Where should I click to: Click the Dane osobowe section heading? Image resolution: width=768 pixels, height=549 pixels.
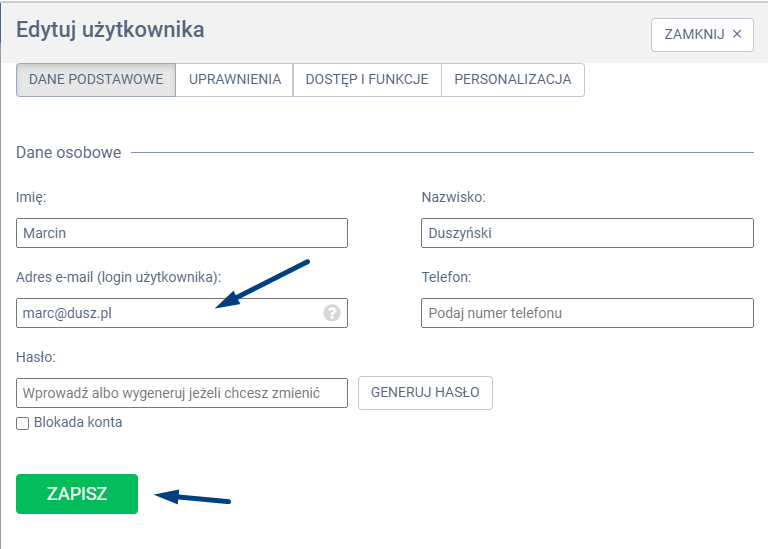coord(69,153)
